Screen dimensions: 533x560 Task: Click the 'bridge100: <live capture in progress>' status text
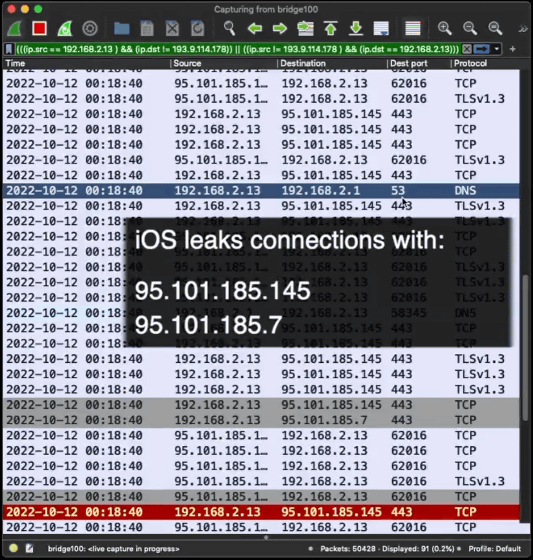coord(114,549)
